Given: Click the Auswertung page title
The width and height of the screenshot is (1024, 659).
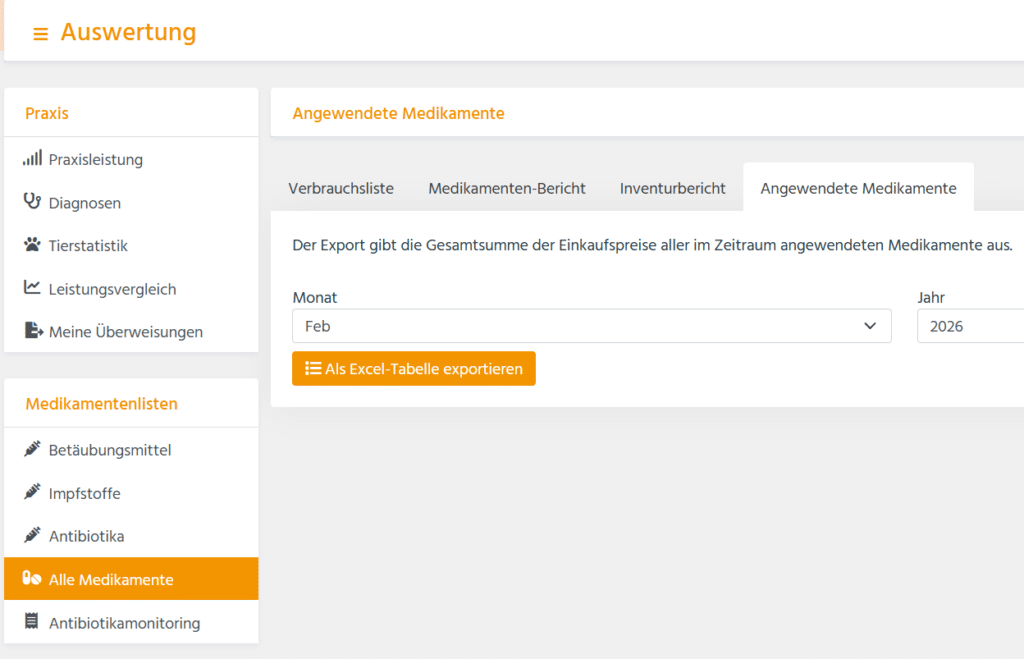Looking at the screenshot, I should (x=128, y=32).
